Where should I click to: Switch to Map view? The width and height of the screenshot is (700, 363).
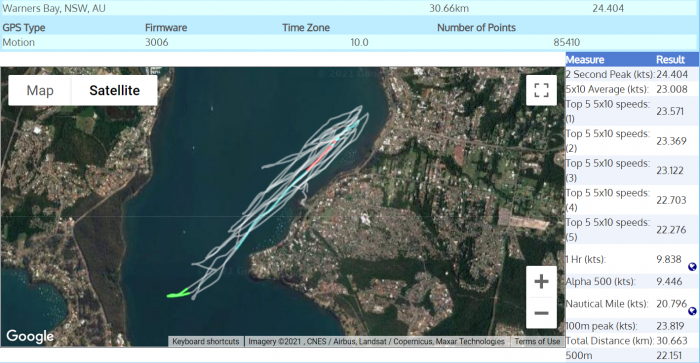pyautogui.click(x=40, y=90)
